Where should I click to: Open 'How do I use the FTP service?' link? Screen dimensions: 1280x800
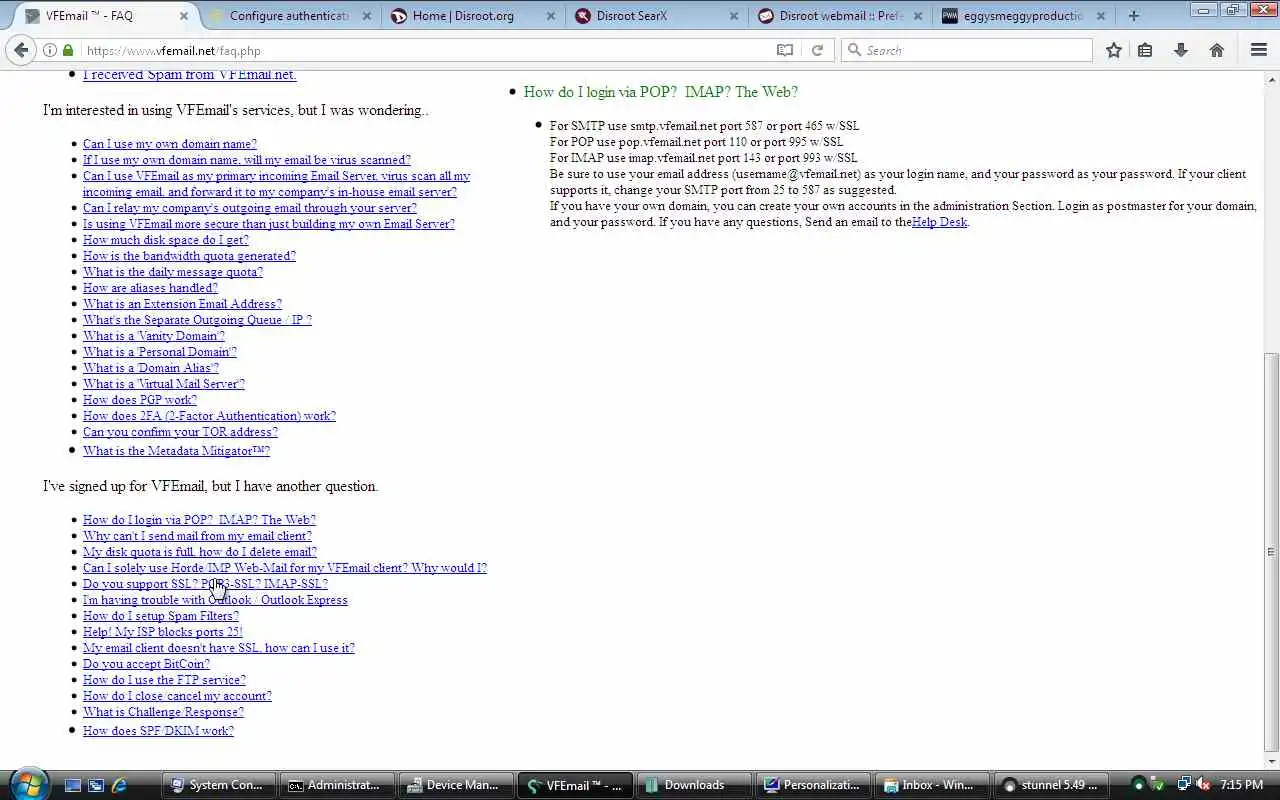pos(164,680)
